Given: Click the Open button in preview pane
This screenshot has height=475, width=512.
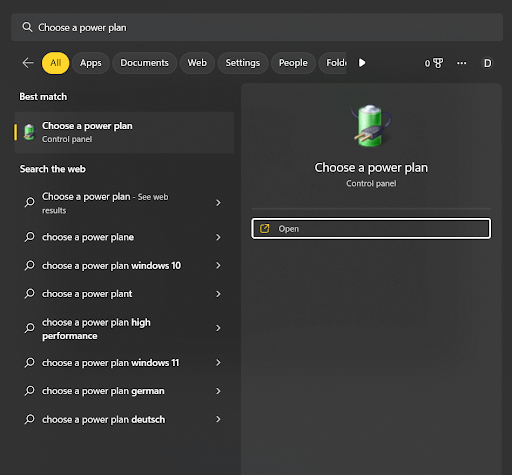Looking at the screenshot, I should point(371,229).
